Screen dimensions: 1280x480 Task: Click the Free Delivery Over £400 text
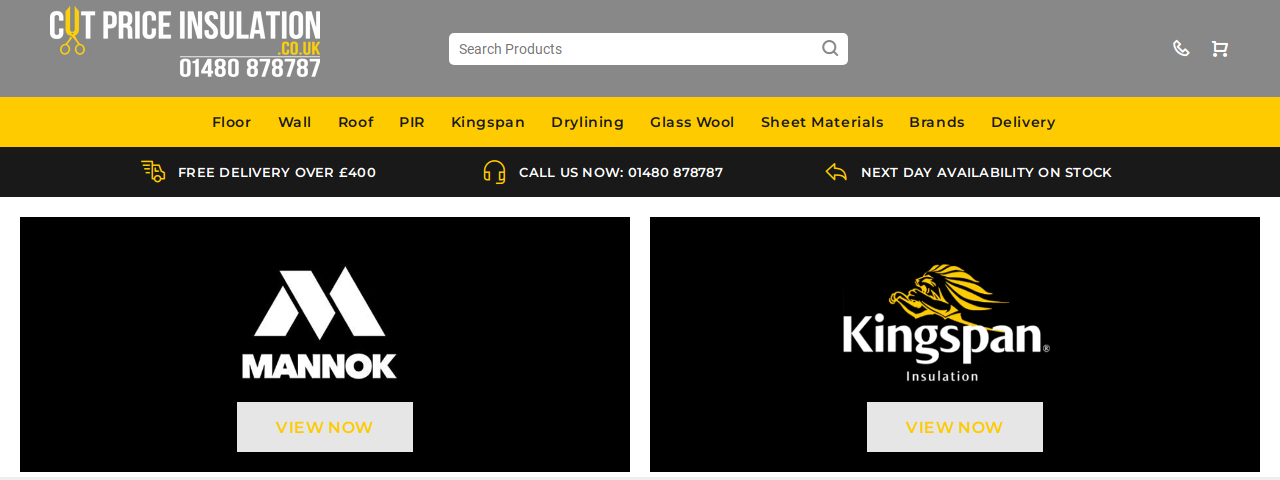pyautogui.click(x=277, y=172)
